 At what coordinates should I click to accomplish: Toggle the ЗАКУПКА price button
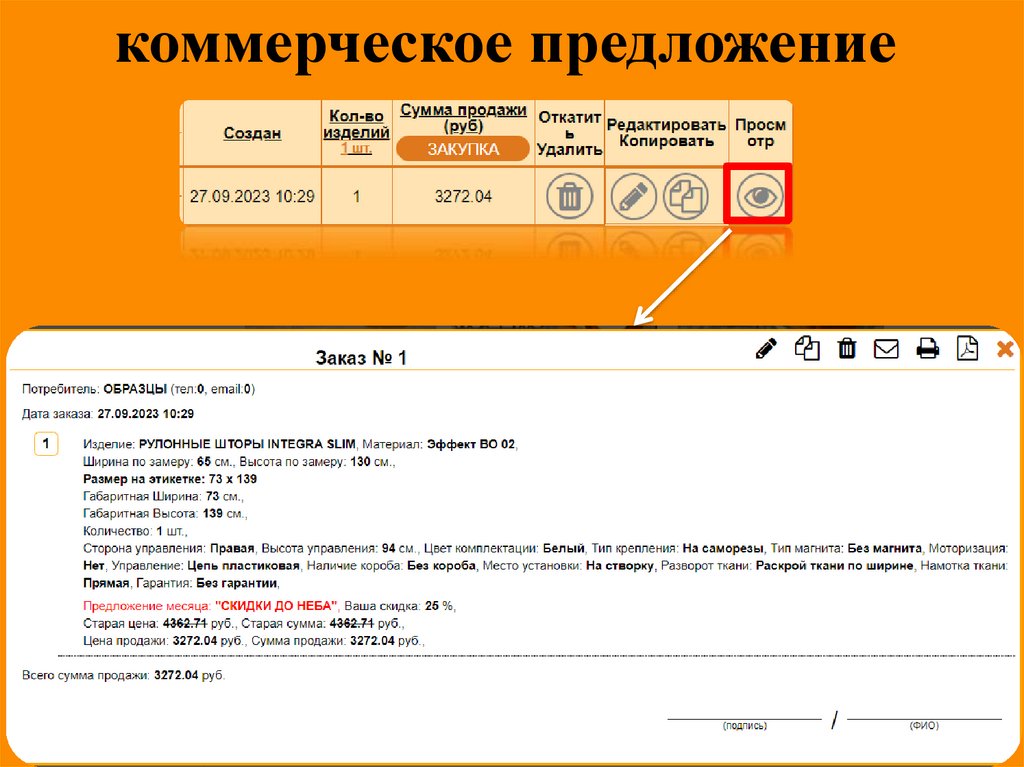(x=463, y=149)
